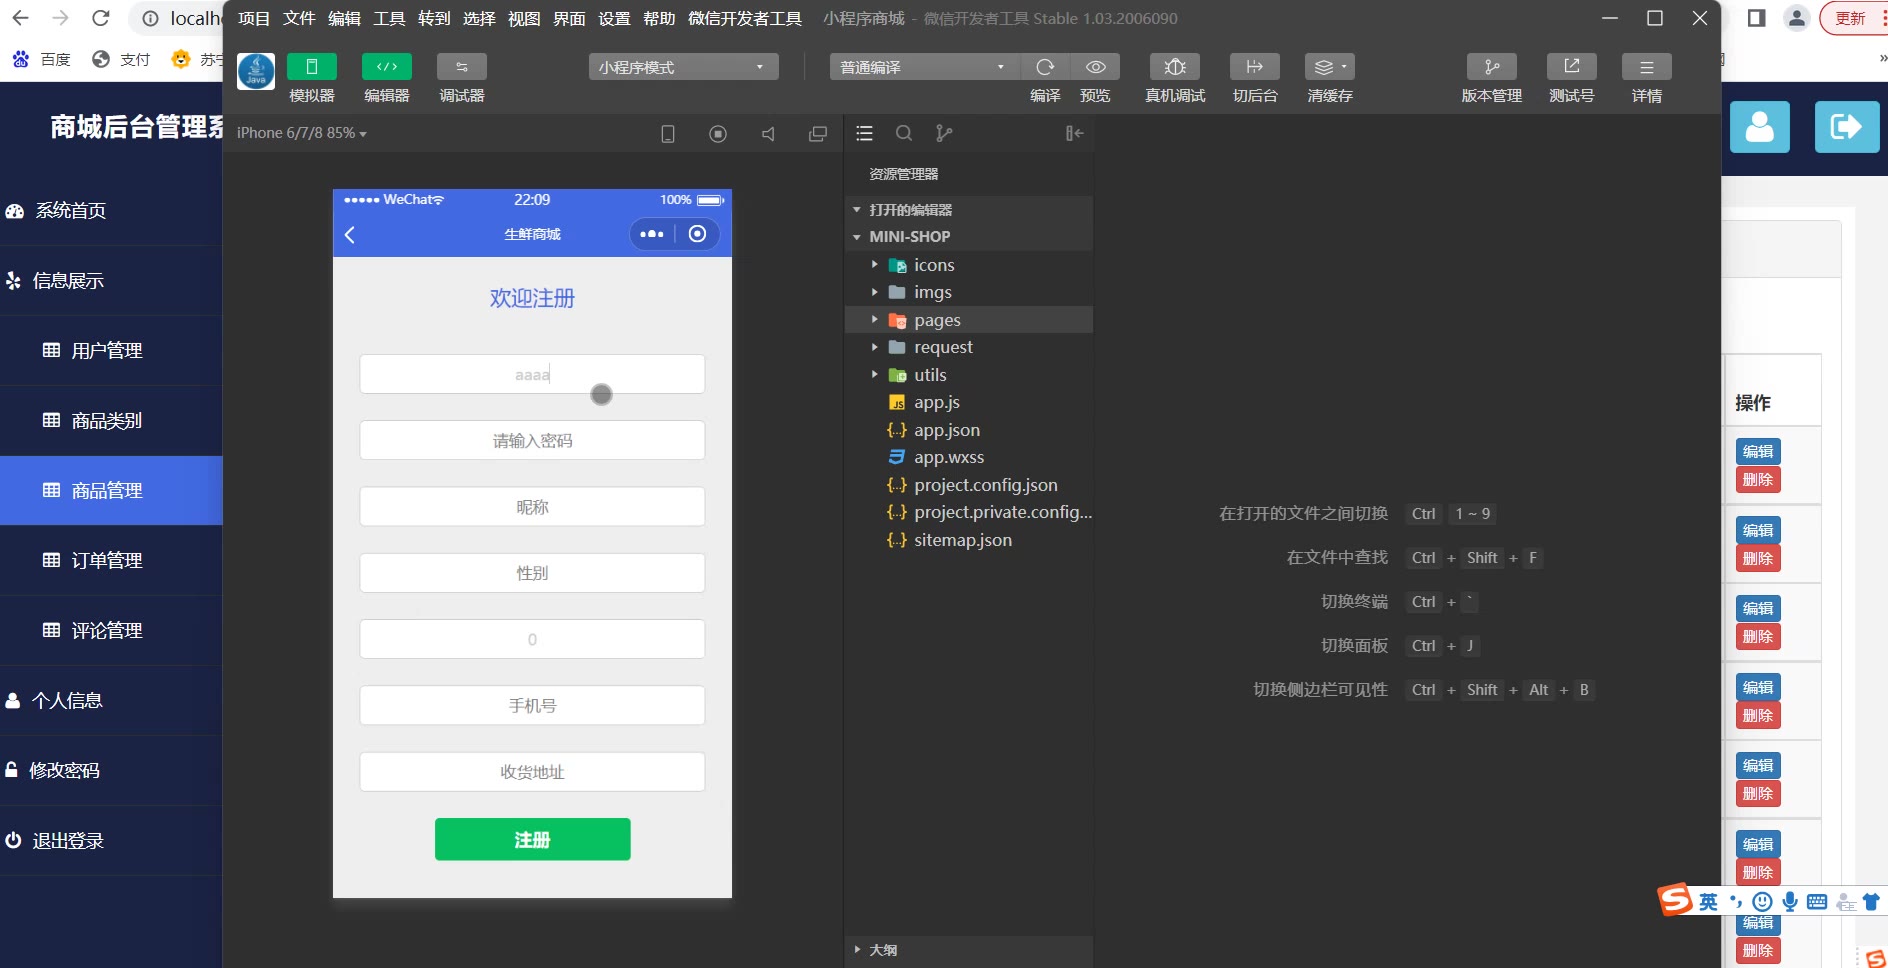
Task: Click the search icon in explorer
Action: [904, 133]
